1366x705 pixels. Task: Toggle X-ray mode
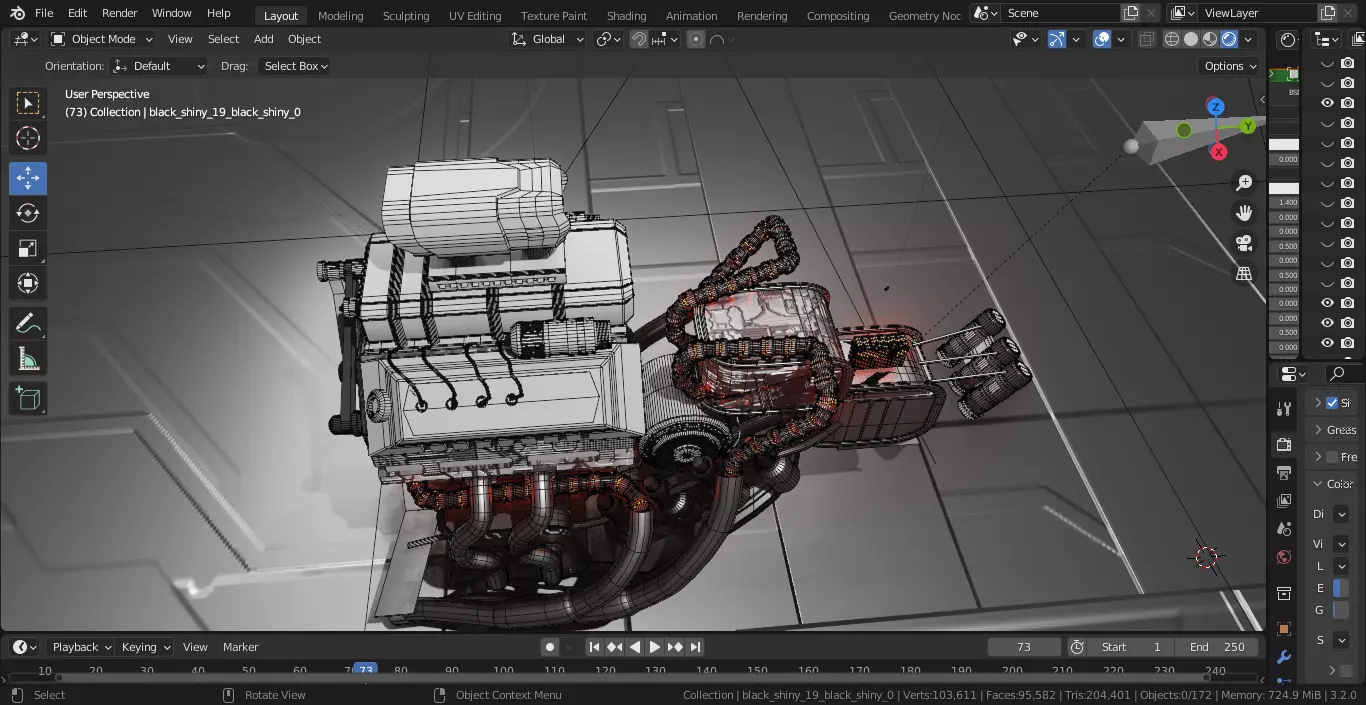click(x=1146, y=39)
